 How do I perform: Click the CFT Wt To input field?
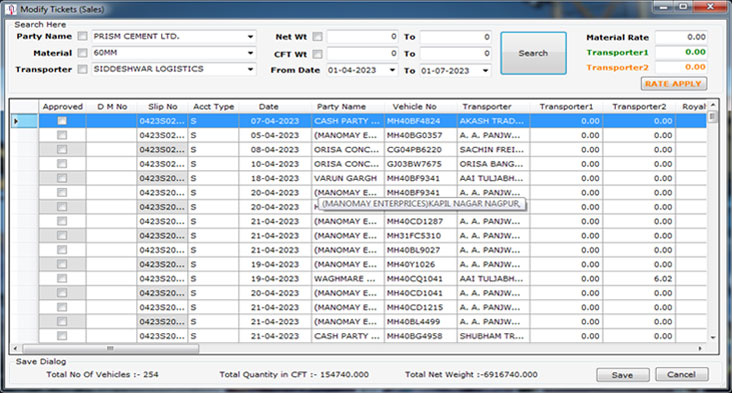click(456, 54)
